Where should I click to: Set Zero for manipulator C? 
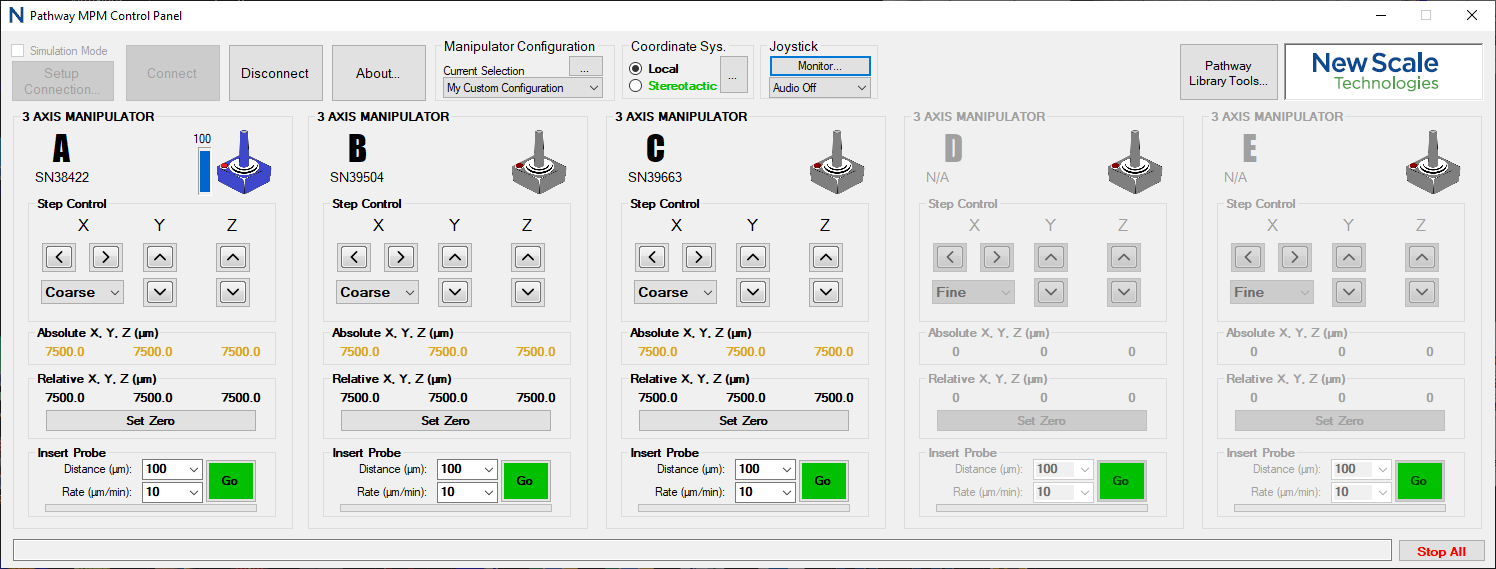click(x=743, y=421)
